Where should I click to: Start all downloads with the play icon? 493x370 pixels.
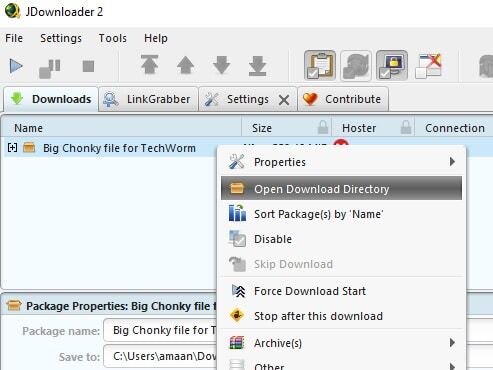pos(16,66)
